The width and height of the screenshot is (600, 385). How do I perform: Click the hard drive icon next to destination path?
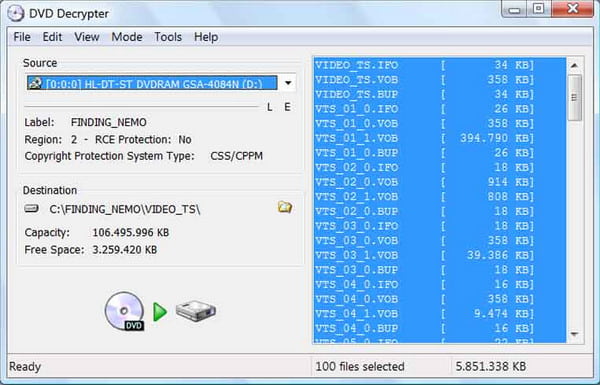click(x=32, y=209)
